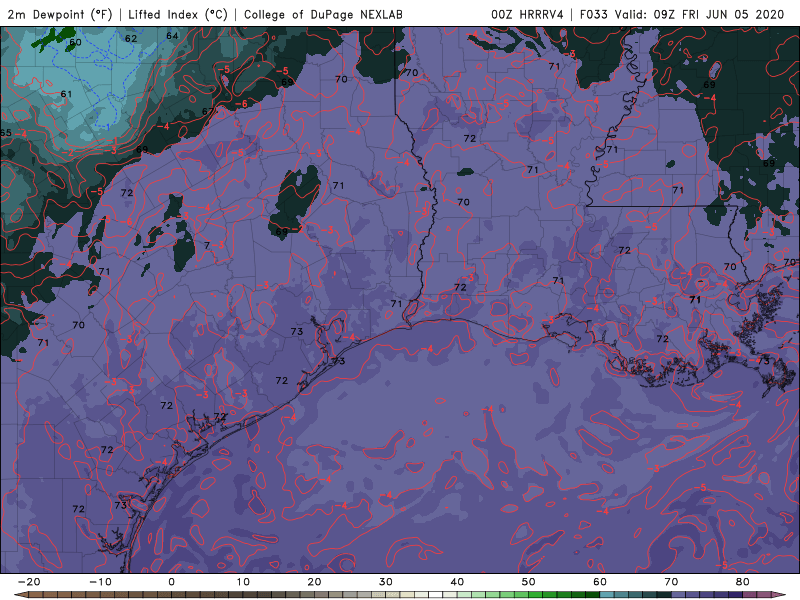Image resolution: width=800 pixels, height=600 pixels.
Task: Click the "-20" colorbar scale label
Action: [x=29, y=582]
